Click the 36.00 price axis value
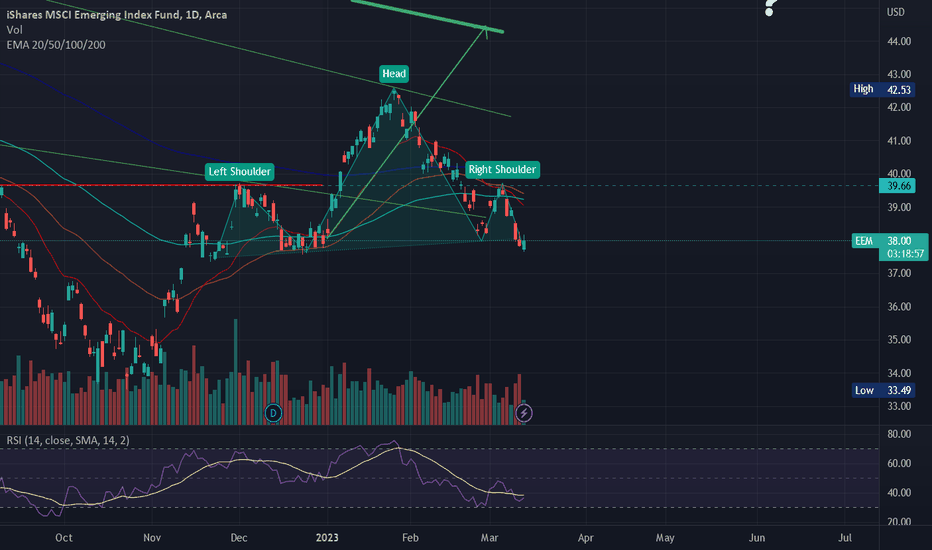Image resolution: width=932 pixels, height=550 pixels. [899, 307]
